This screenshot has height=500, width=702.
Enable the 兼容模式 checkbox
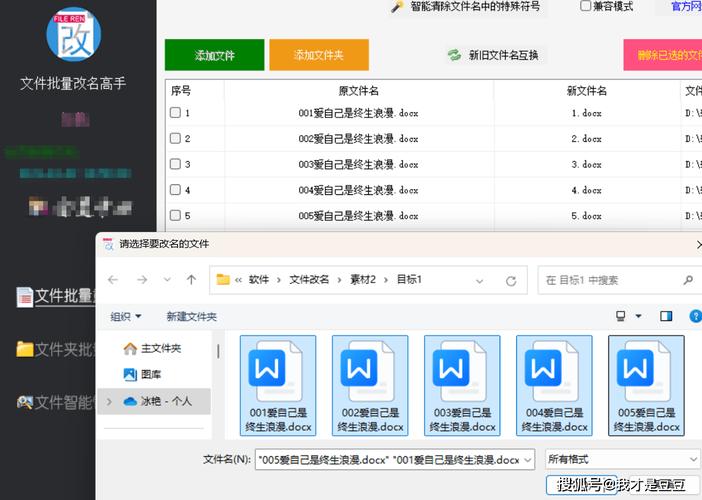pyautogui.click(x=586, y=6)
